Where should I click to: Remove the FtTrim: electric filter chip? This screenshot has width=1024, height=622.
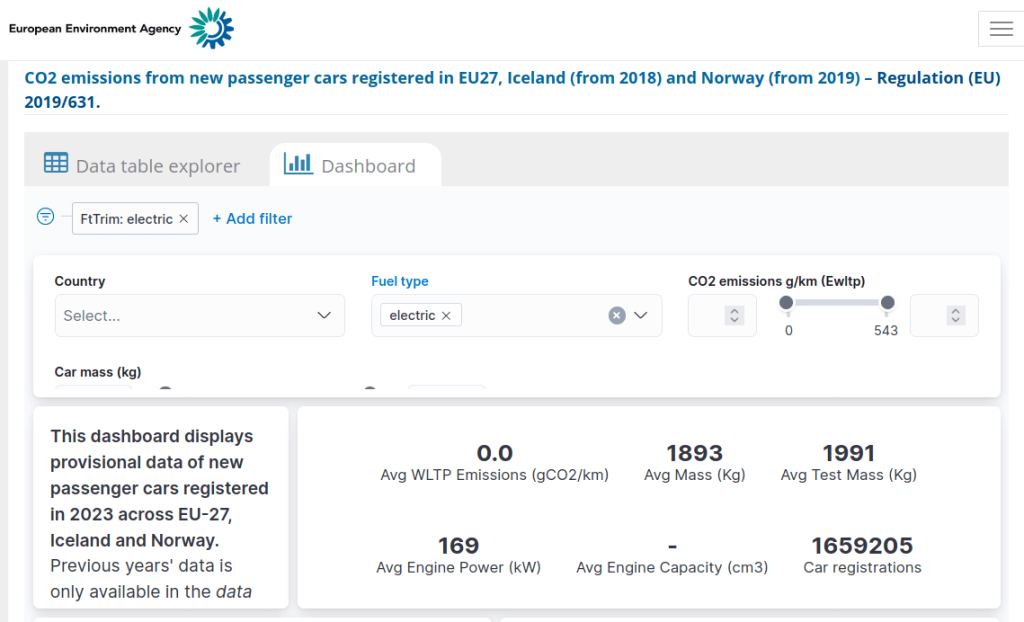click(x=184, y=219)
